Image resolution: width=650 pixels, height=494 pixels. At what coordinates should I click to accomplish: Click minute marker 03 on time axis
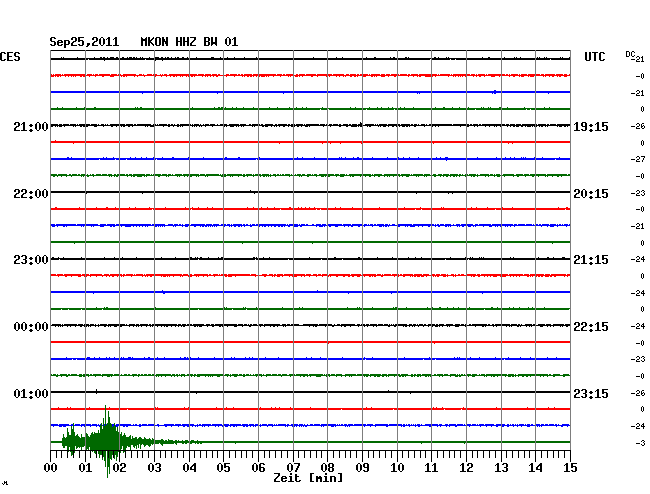[x=154, y=468]
